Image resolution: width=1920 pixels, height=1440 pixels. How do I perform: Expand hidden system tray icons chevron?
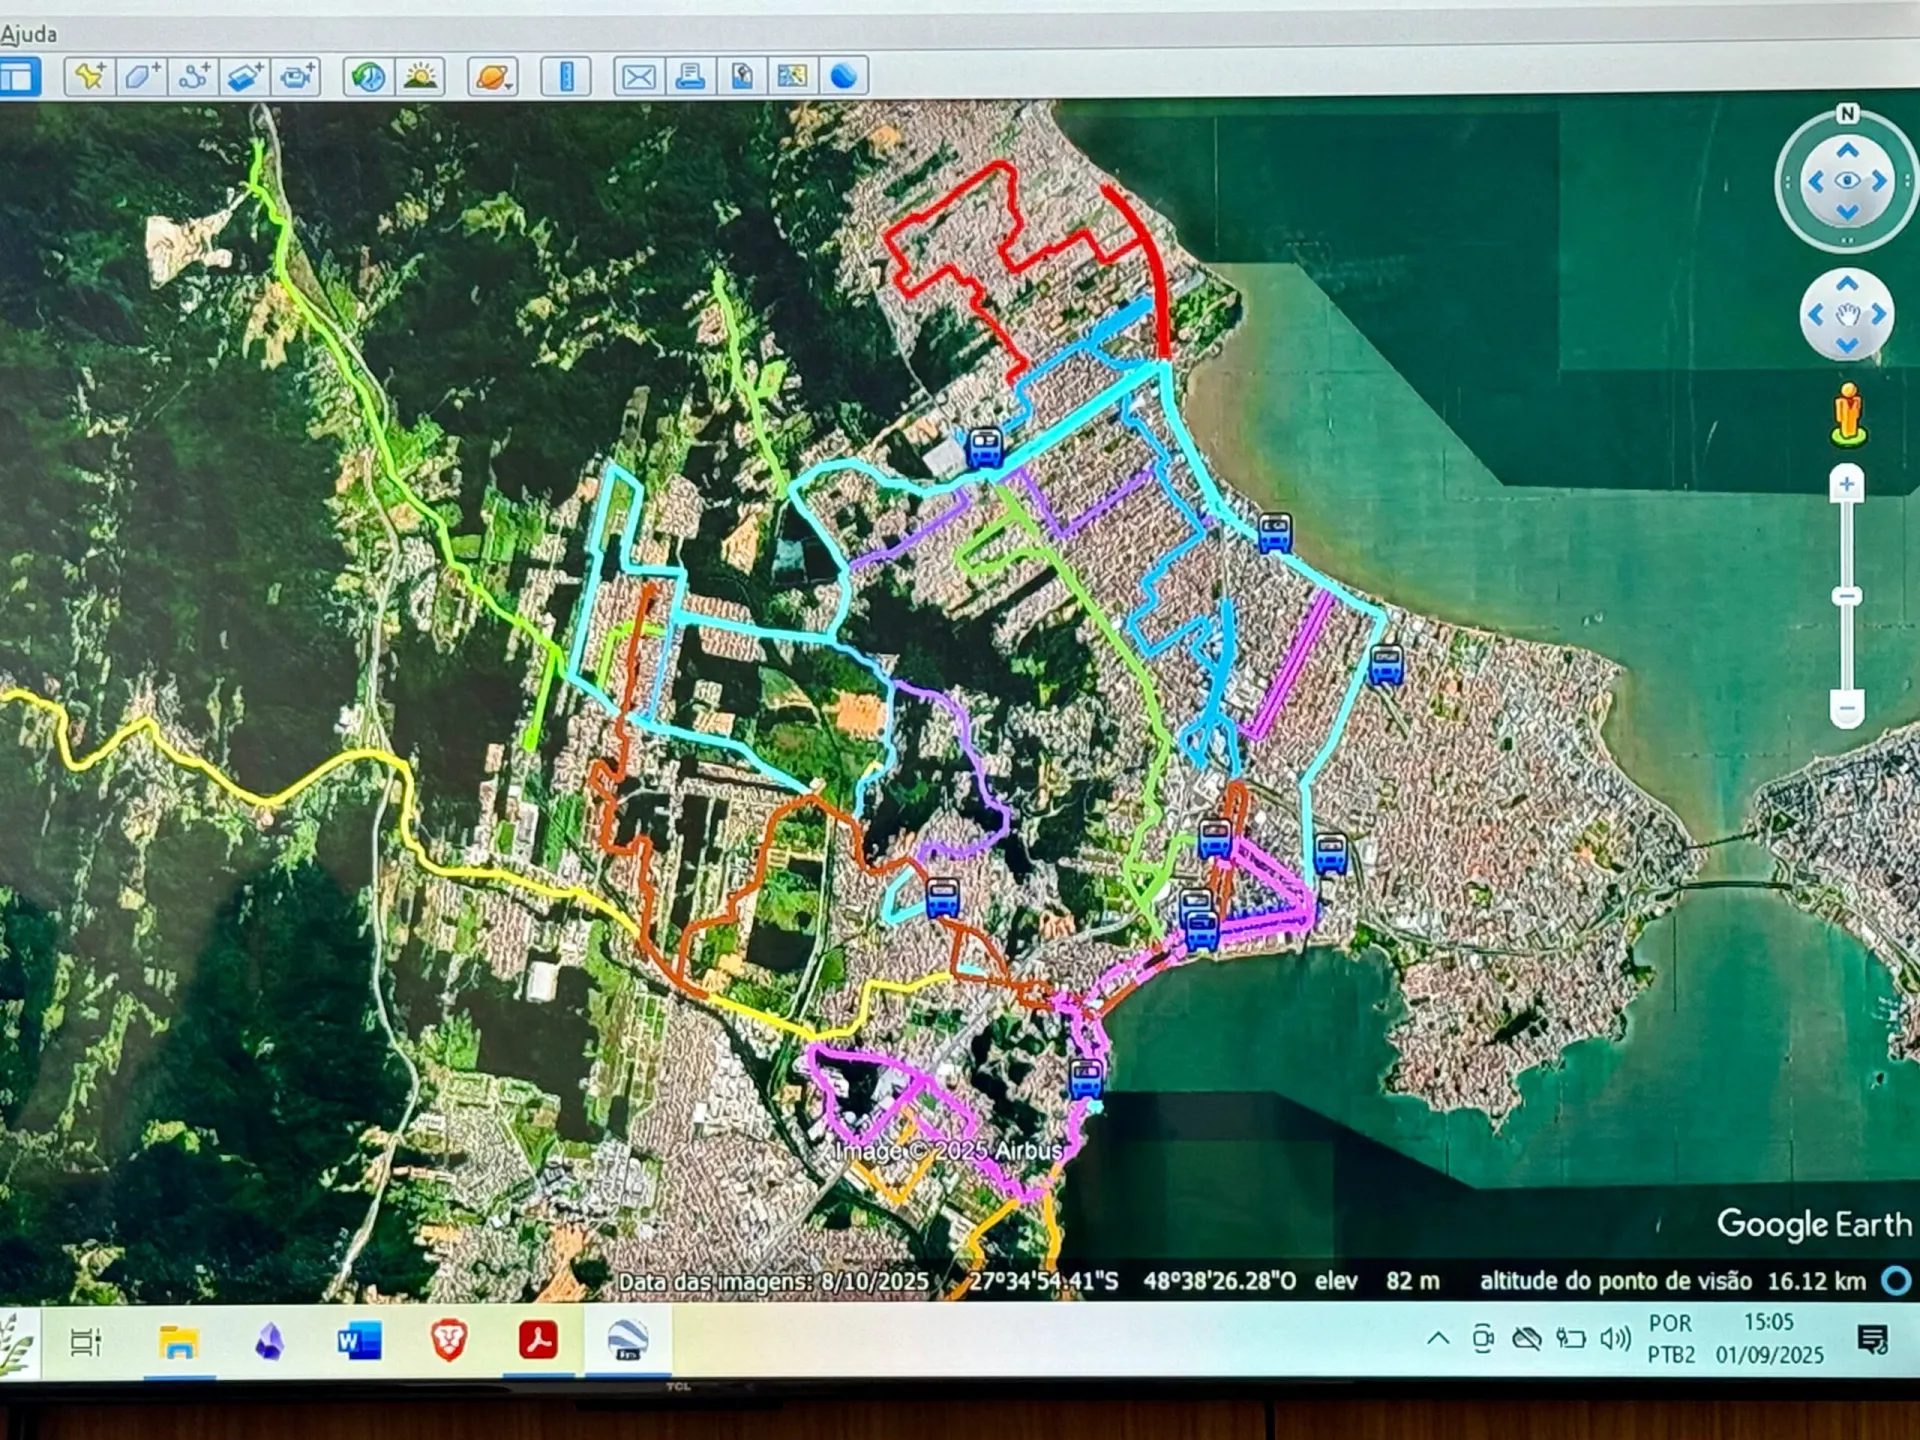(1438, 1338)
